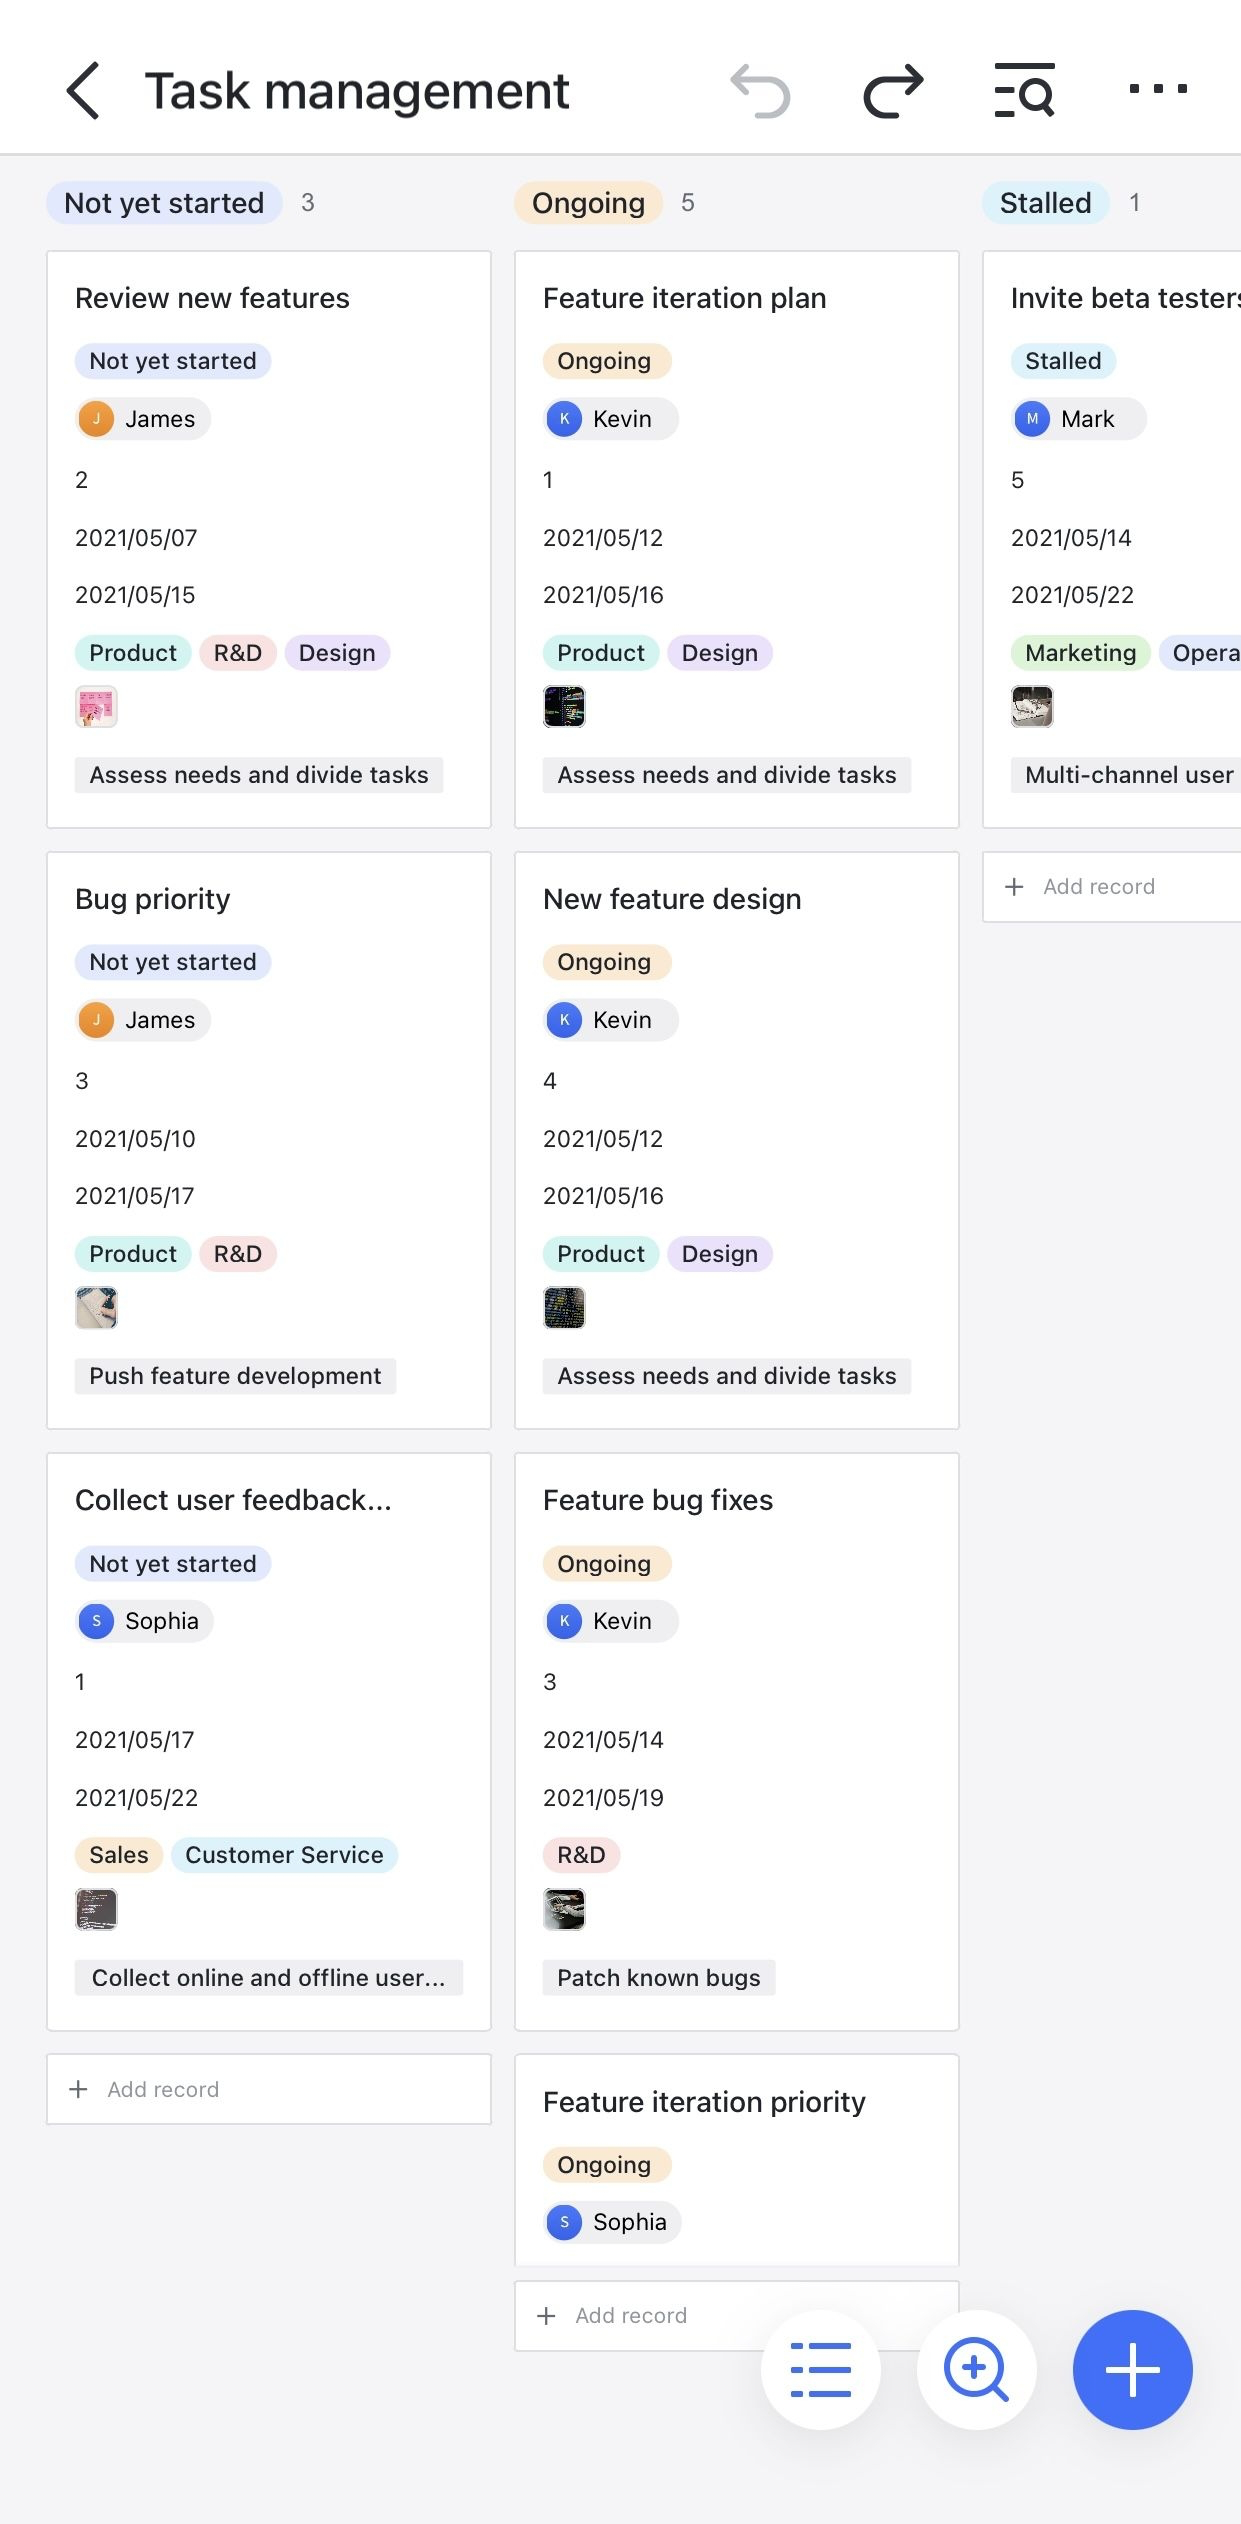Click Sophia assignee on Feature iteration priority

[x=612, y=2222]
